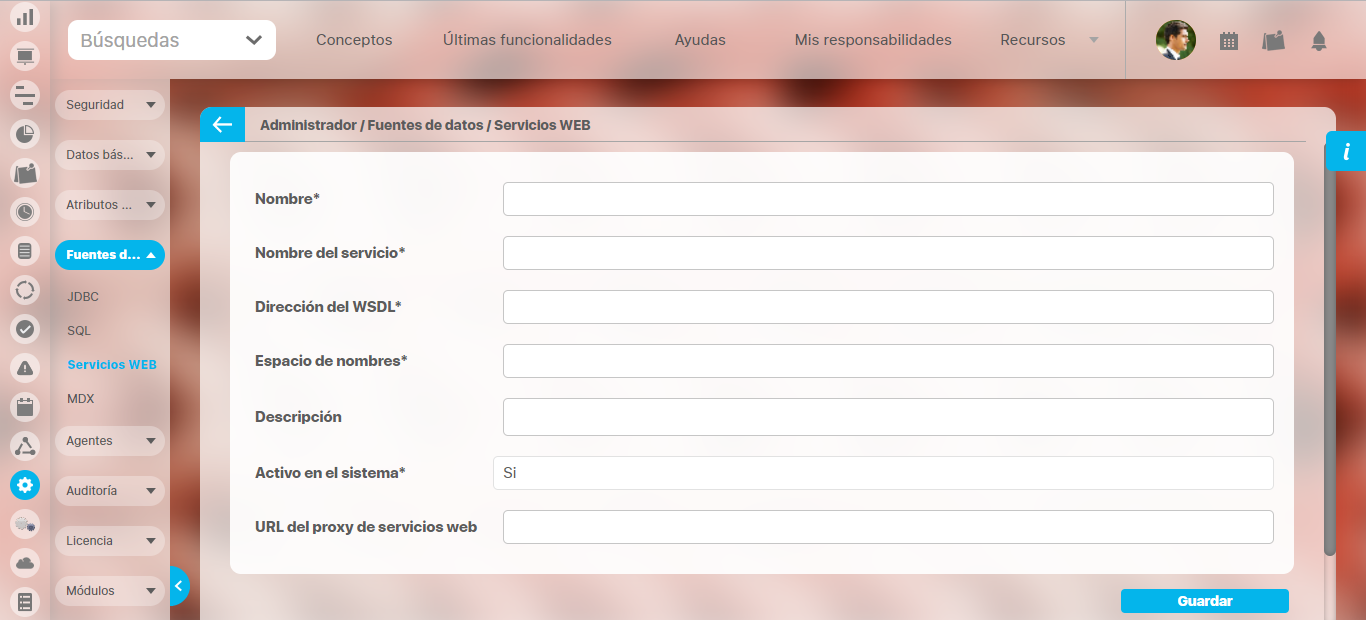This screenshot has height=620, width=1366.
Task: Open the cloud icon in sidebar
Action: tap(25, 563)
